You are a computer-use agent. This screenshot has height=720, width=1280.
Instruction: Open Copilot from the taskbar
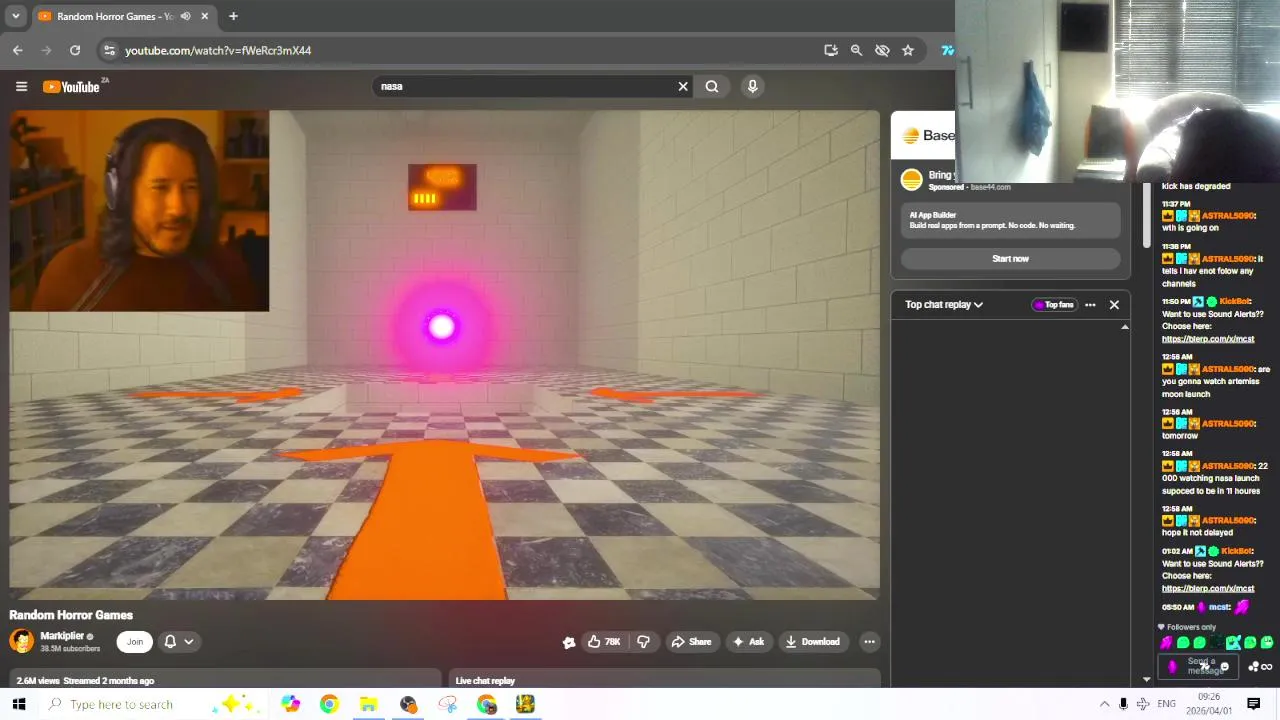click(x=290, y=704)
